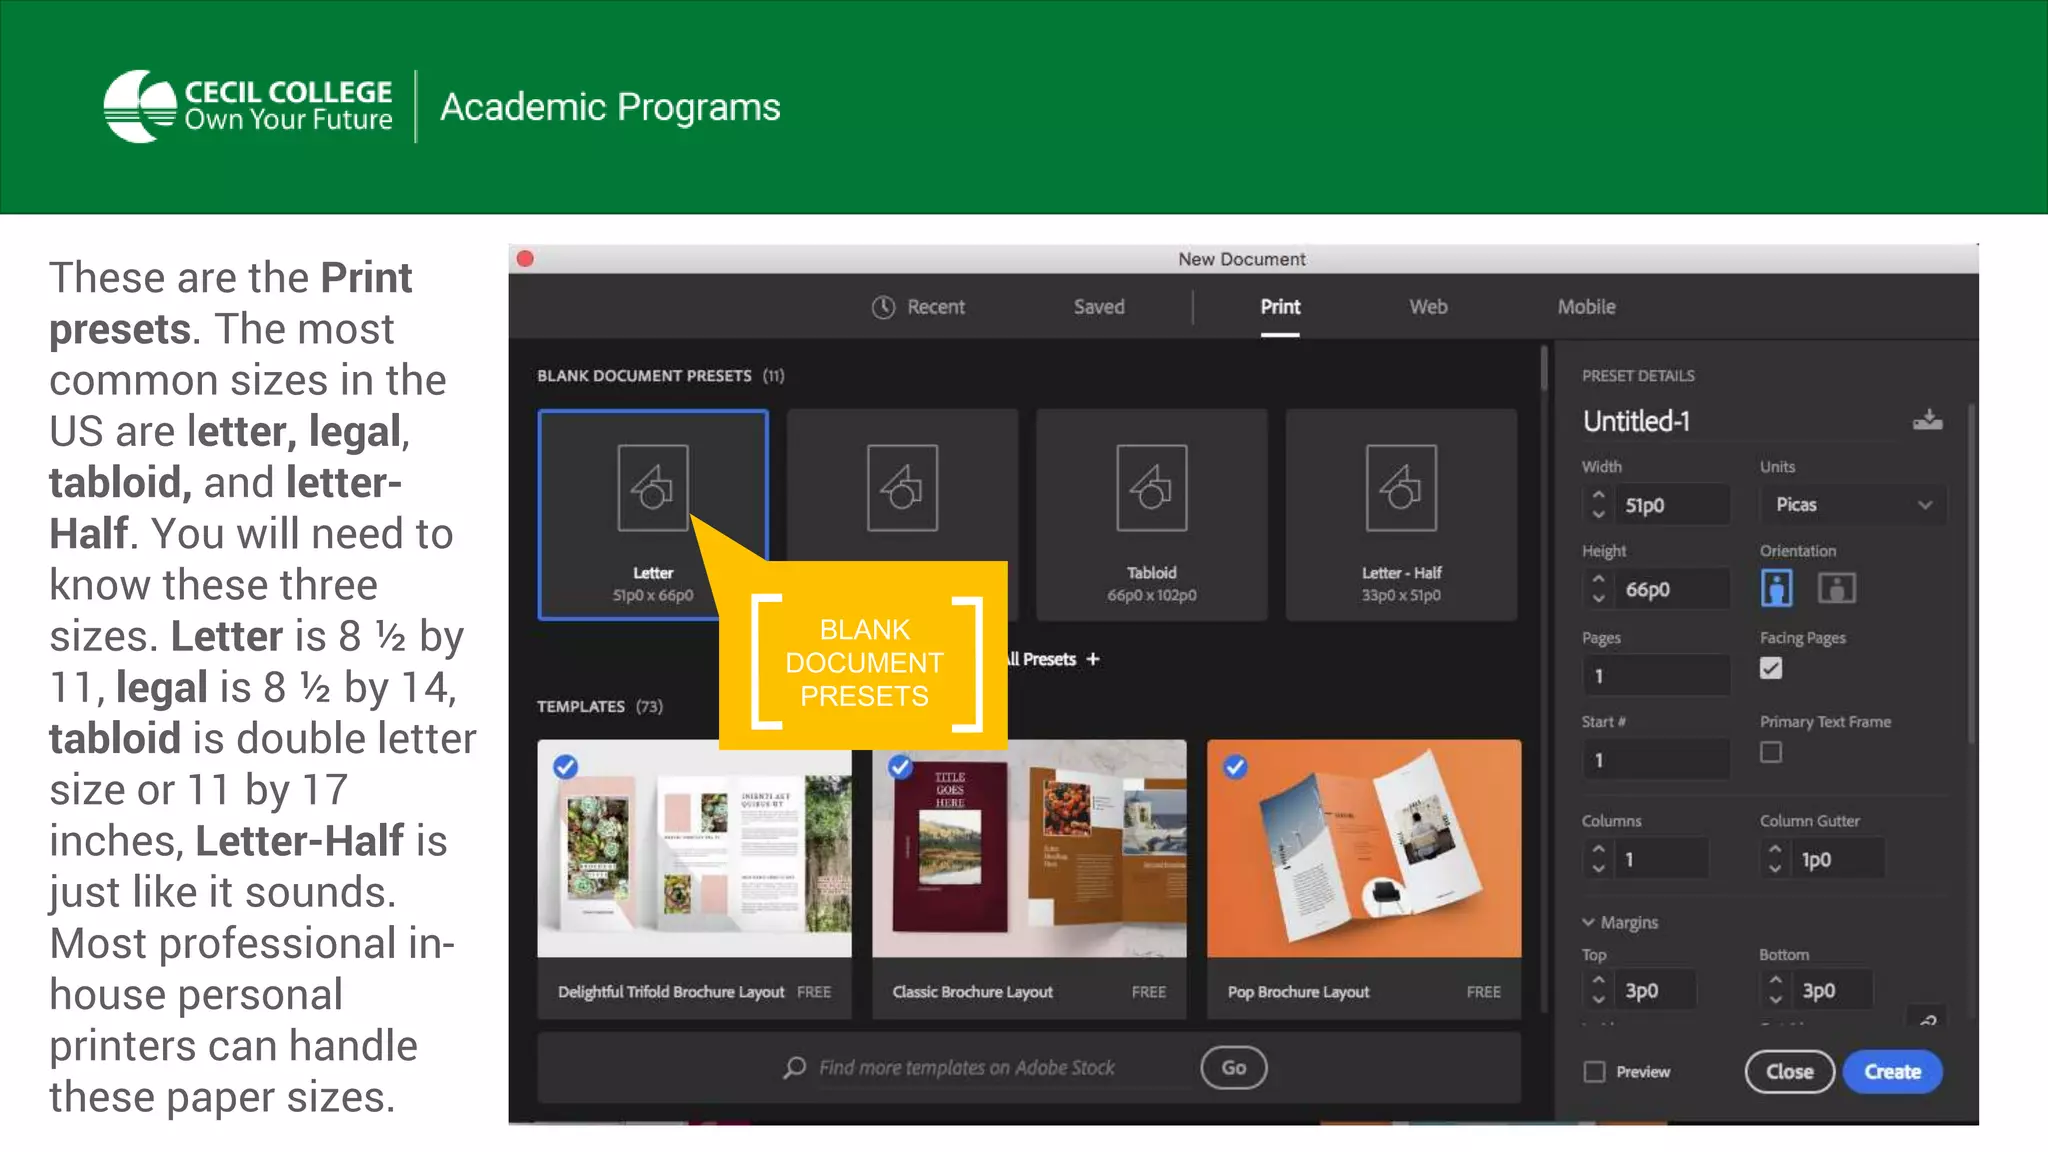Viewport: 2048px width, 1152px height.
Task: Click the clock icon on Recent tab
Action: pos(882,307)
